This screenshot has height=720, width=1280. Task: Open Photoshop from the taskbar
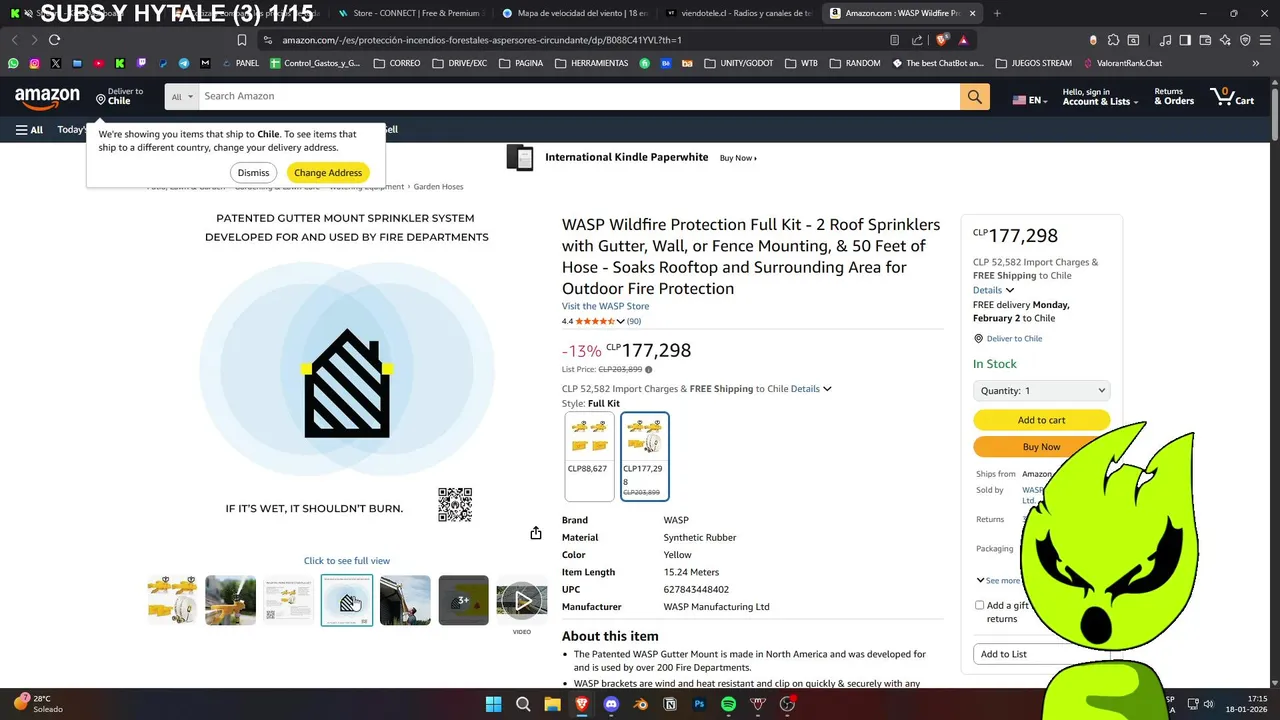699,704
